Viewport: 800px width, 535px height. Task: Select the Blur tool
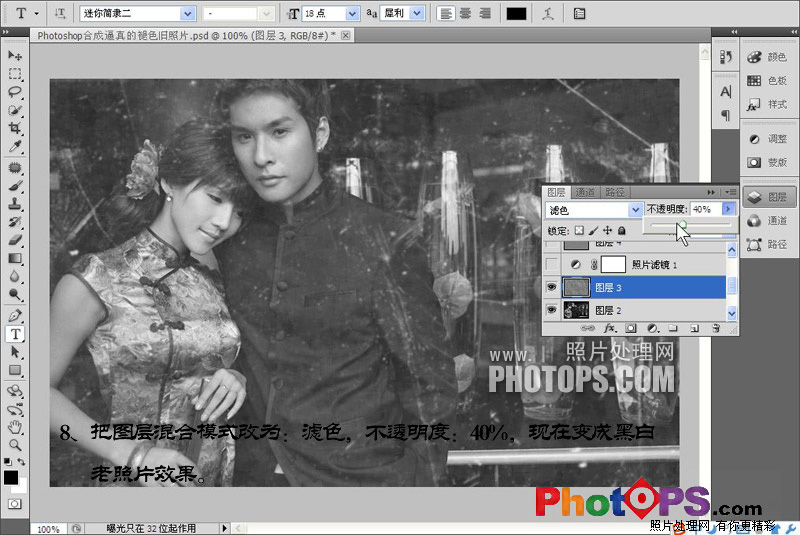[x=15, y=276]
